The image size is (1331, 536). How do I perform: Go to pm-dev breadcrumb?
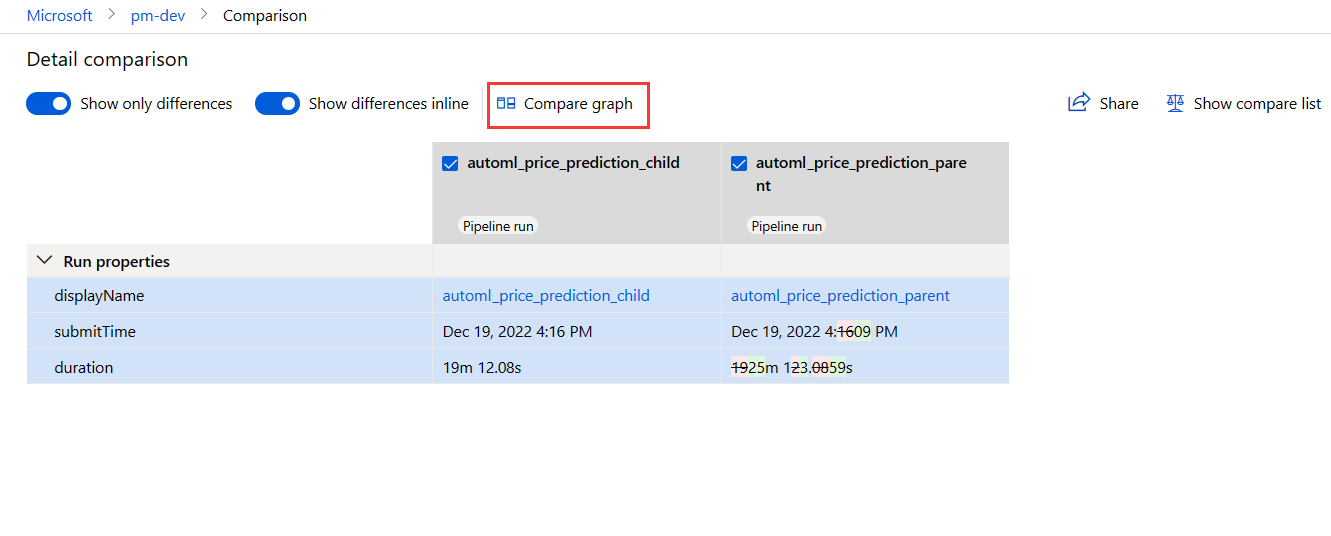[158, 16]
